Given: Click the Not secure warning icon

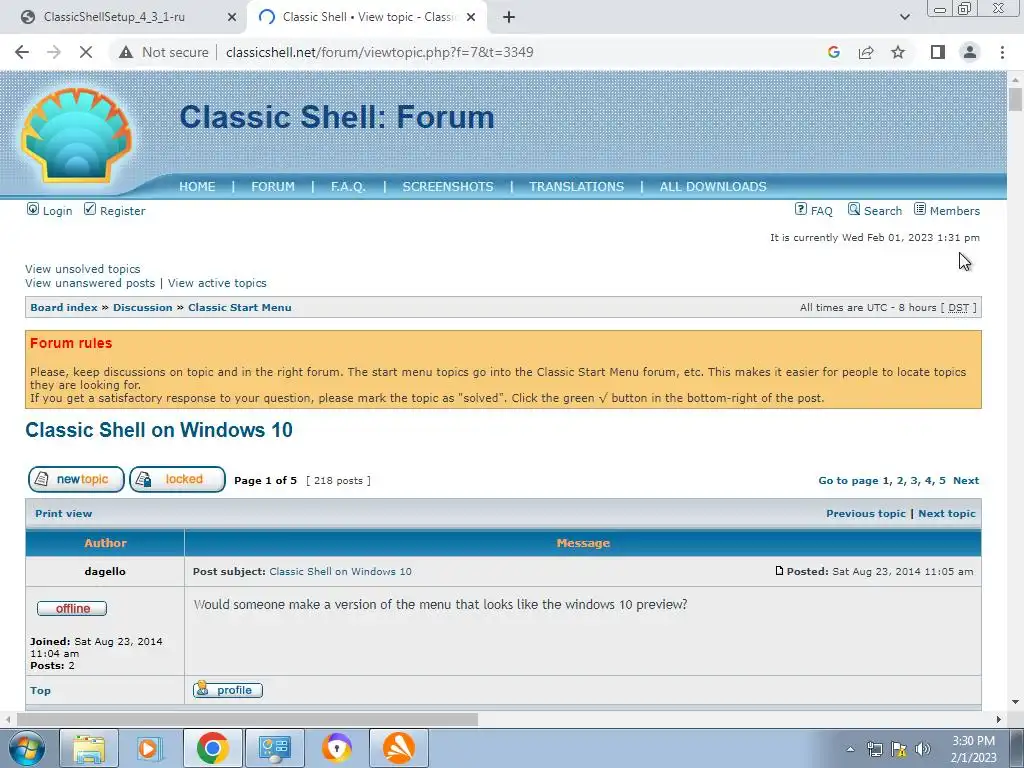Looking at the screenshot, I should tap(126, 52).
